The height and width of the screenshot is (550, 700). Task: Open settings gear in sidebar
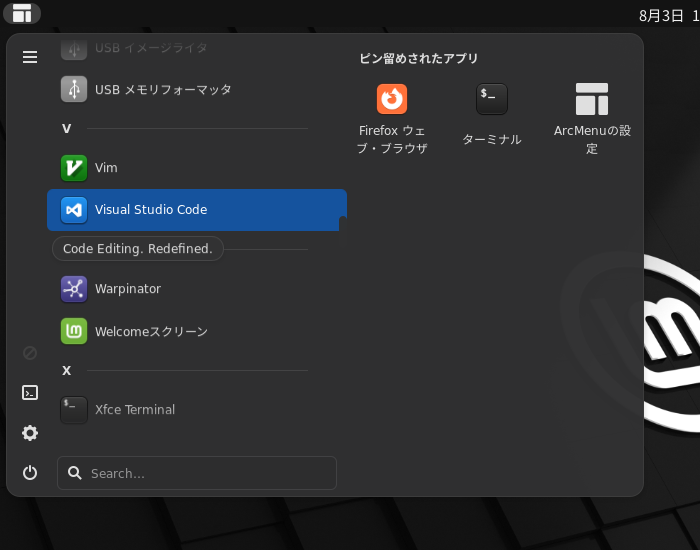pos(30,433)
